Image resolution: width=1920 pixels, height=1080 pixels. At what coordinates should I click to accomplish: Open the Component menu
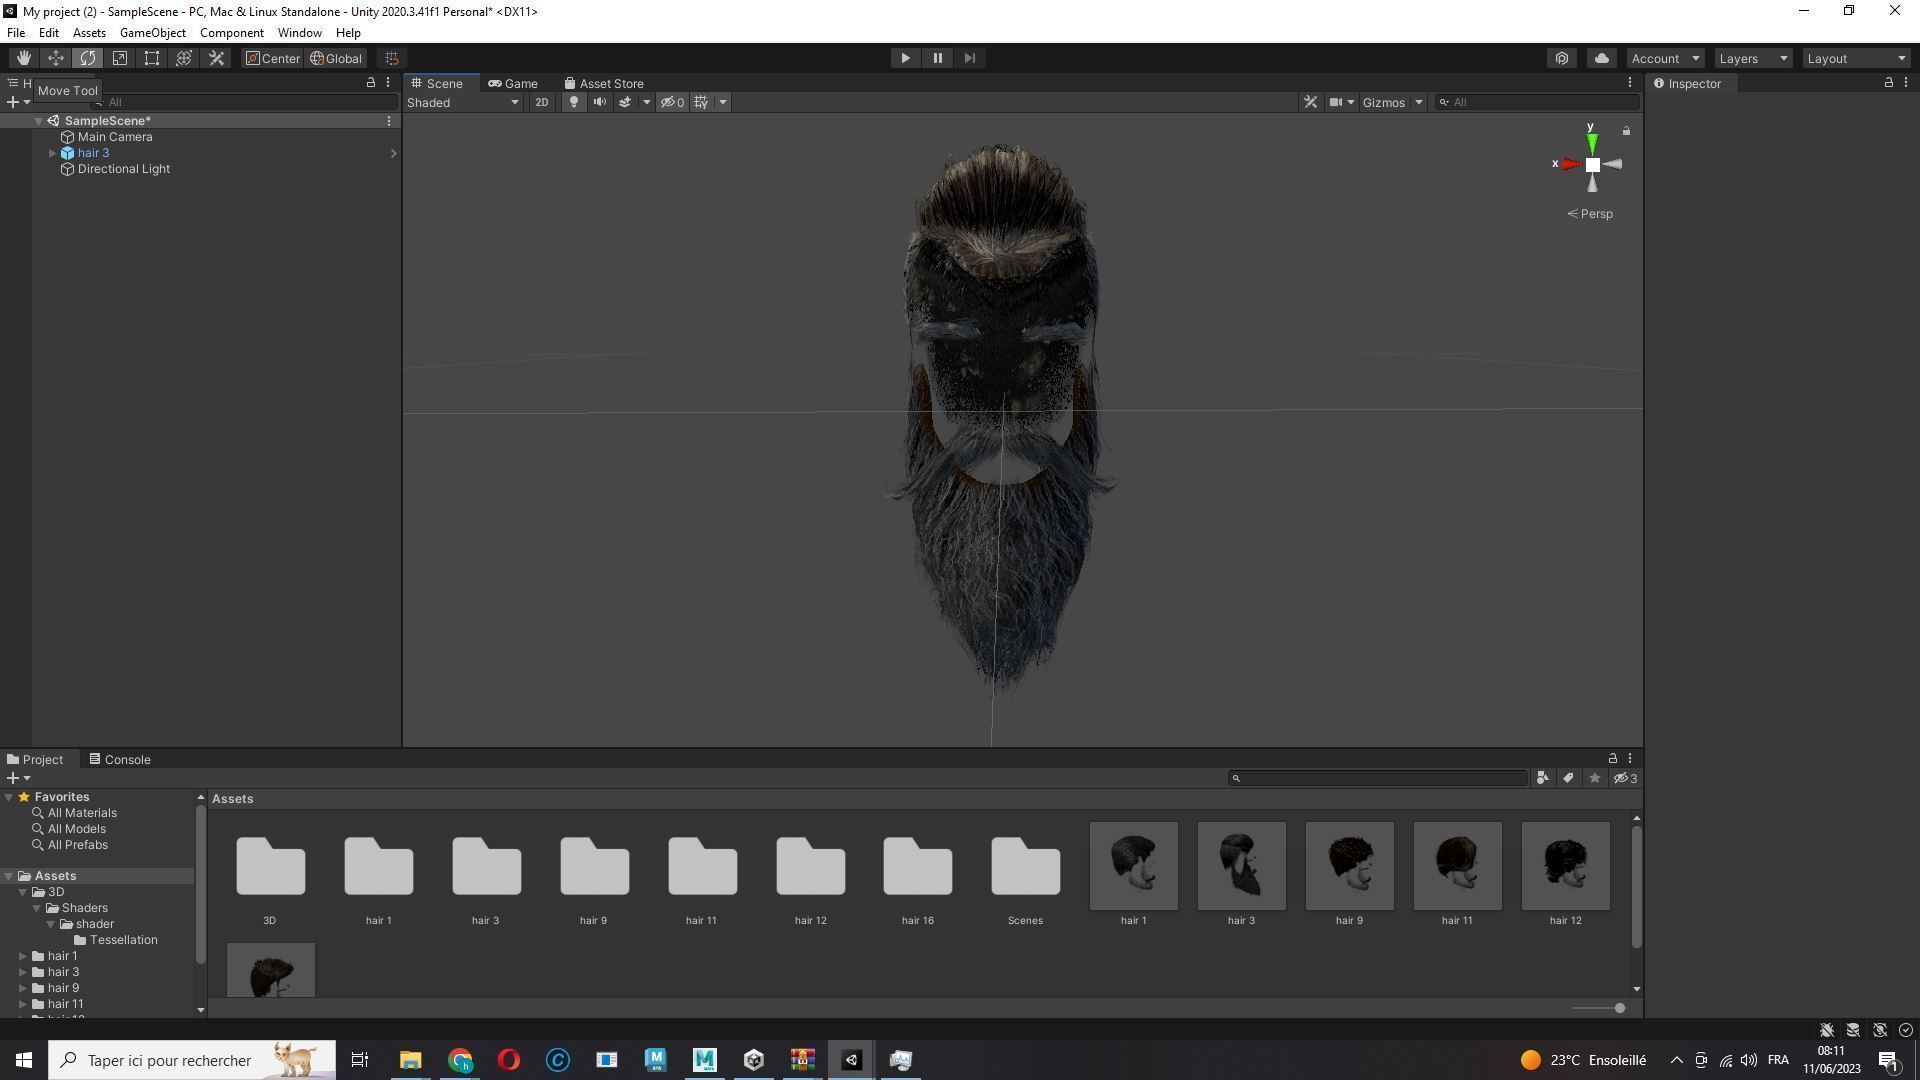232,33
